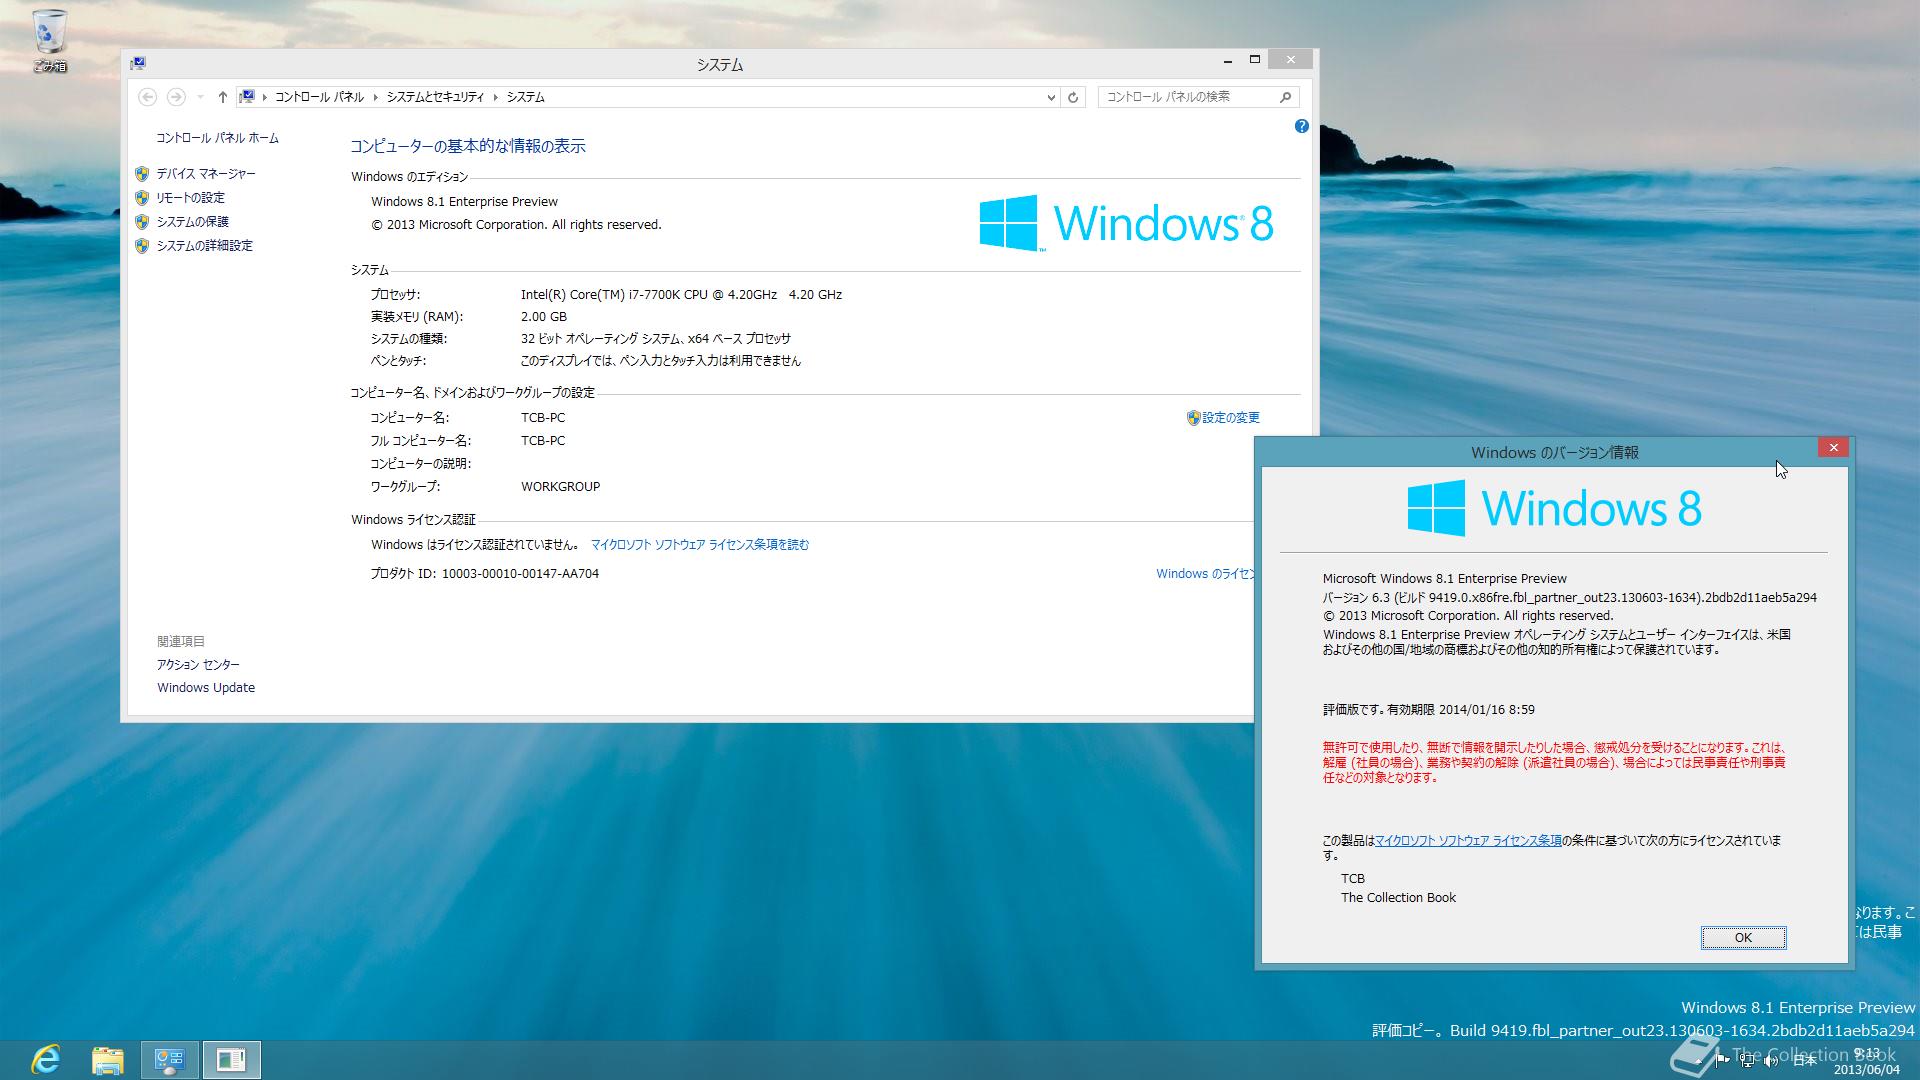This screenshot has height=1080, width=1920.
Task: Click Intel Core i7-7700K processor text
Action: click(x=681, y=295)
